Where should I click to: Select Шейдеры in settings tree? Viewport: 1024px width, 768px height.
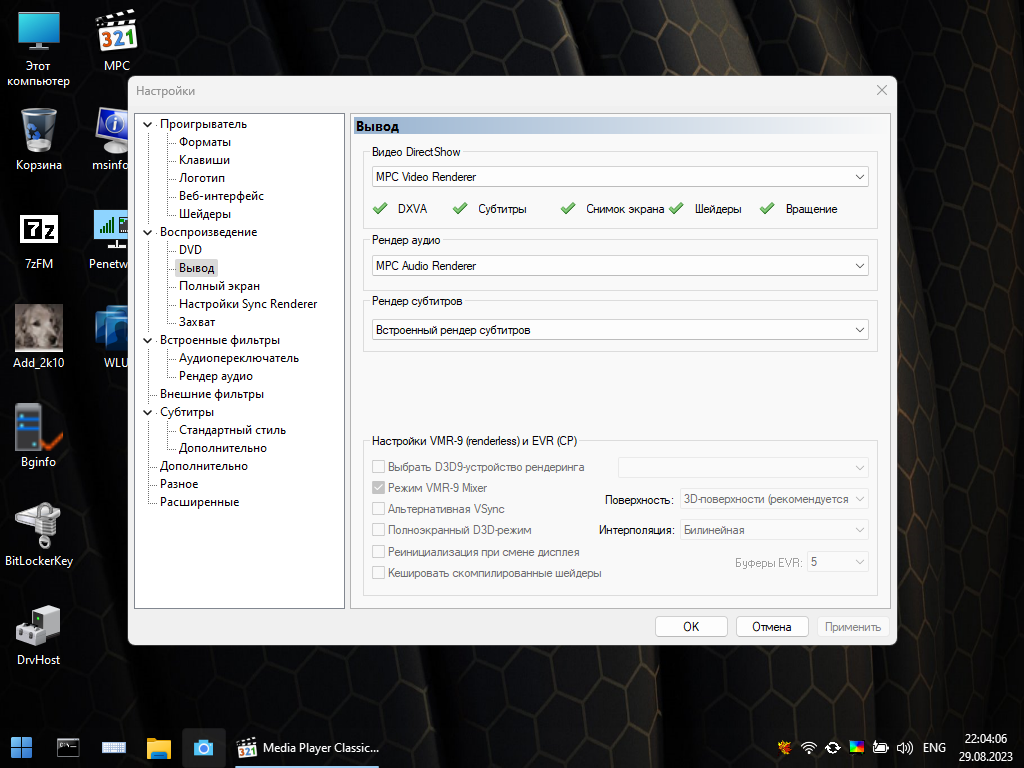click(x=204, y=214)
